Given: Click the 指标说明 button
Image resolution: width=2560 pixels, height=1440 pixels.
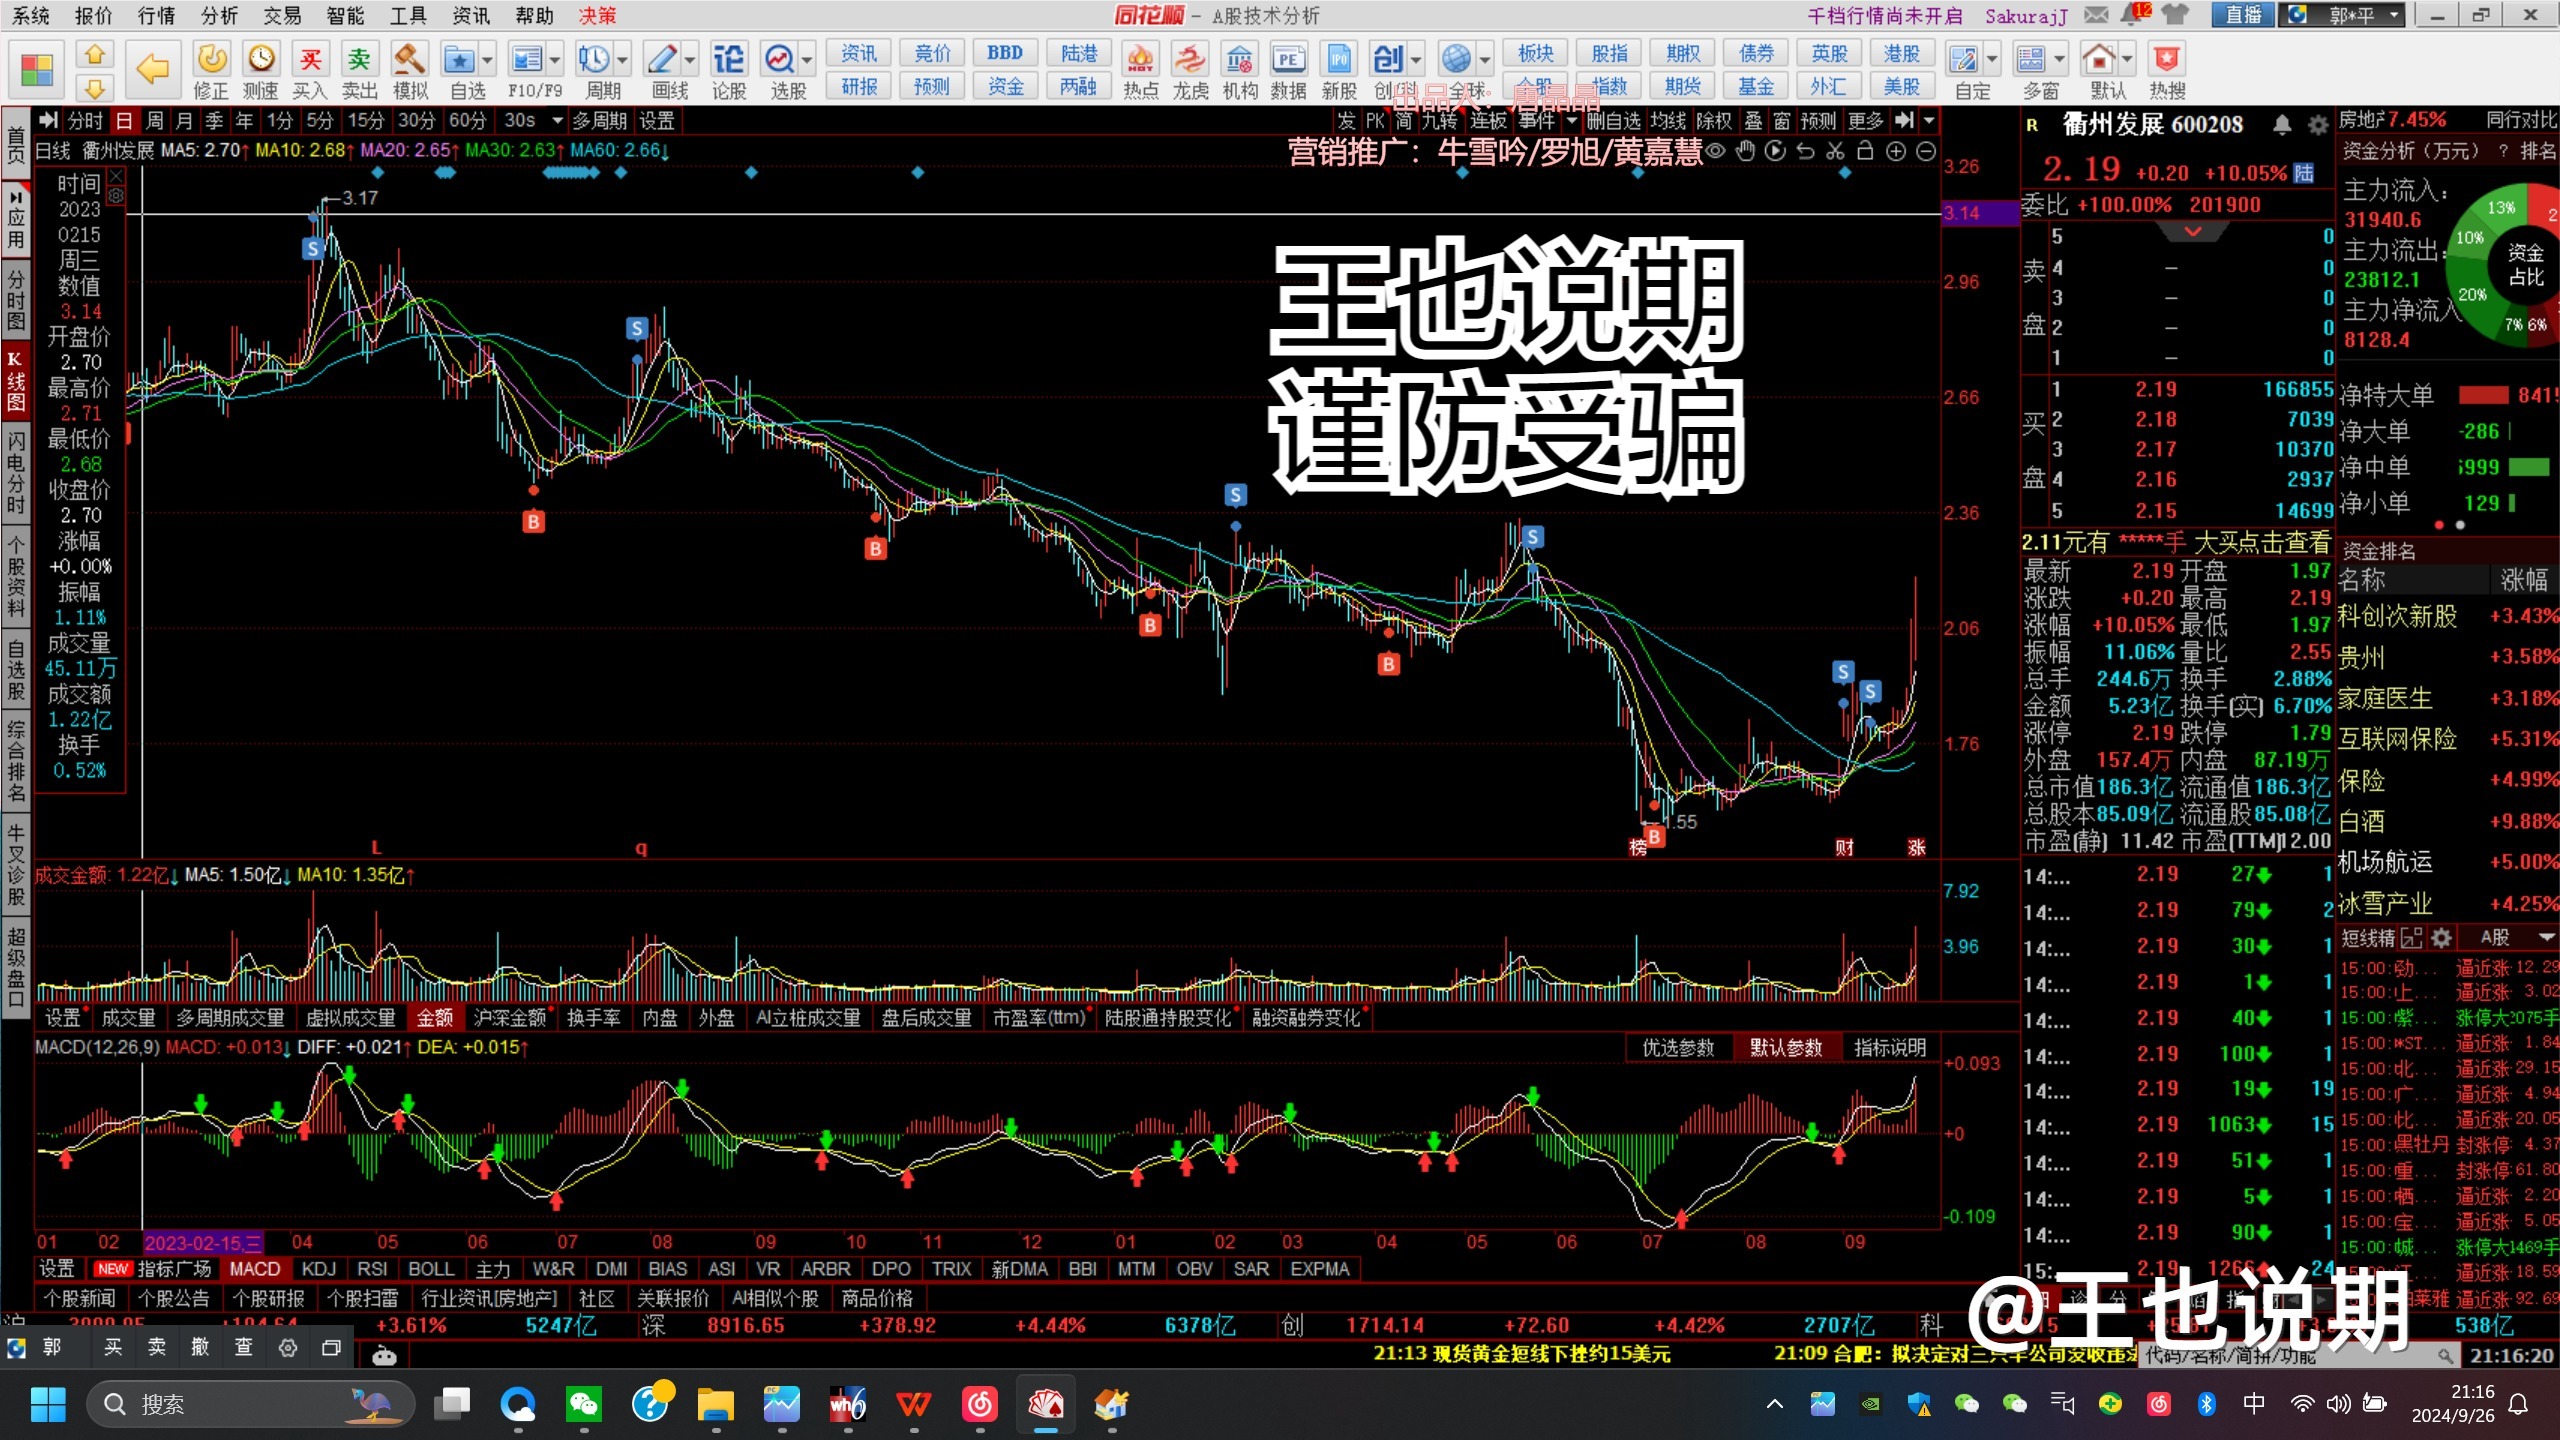Looking at the screenshot, I should [x=1889, y=1047].
